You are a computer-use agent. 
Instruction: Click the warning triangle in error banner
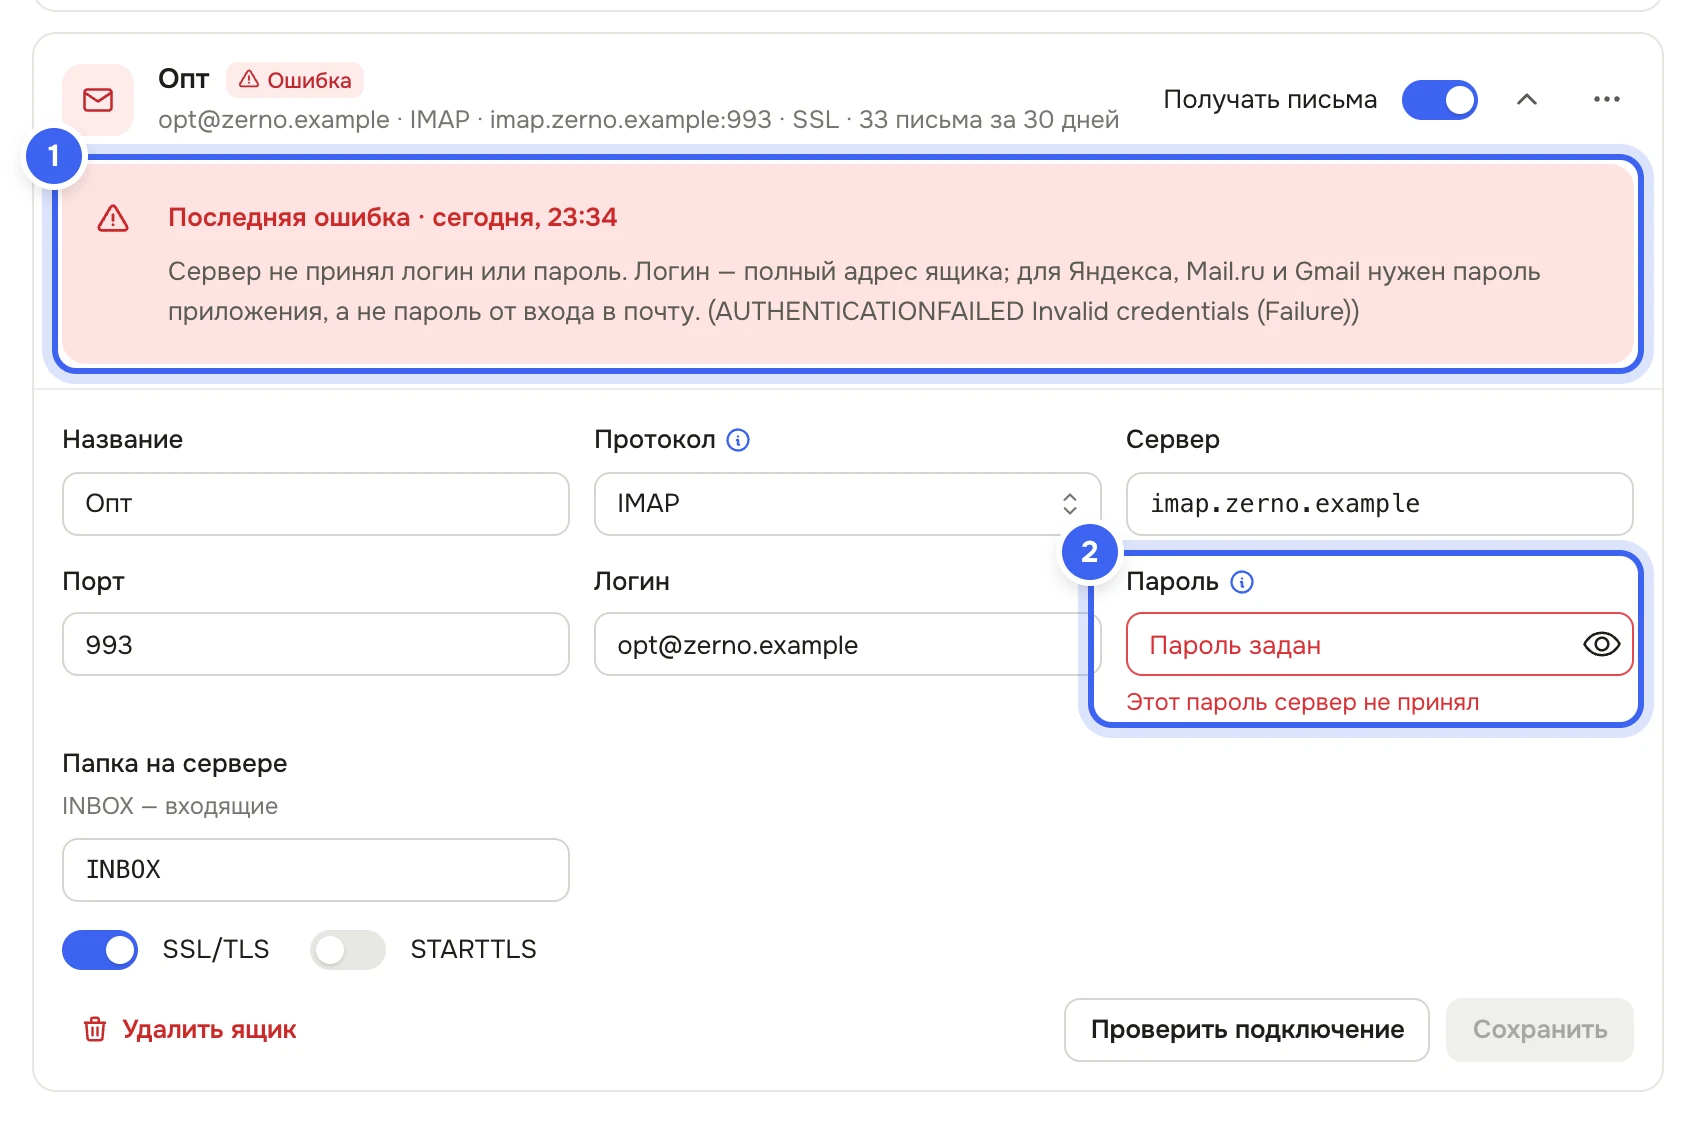click(113, 218)
